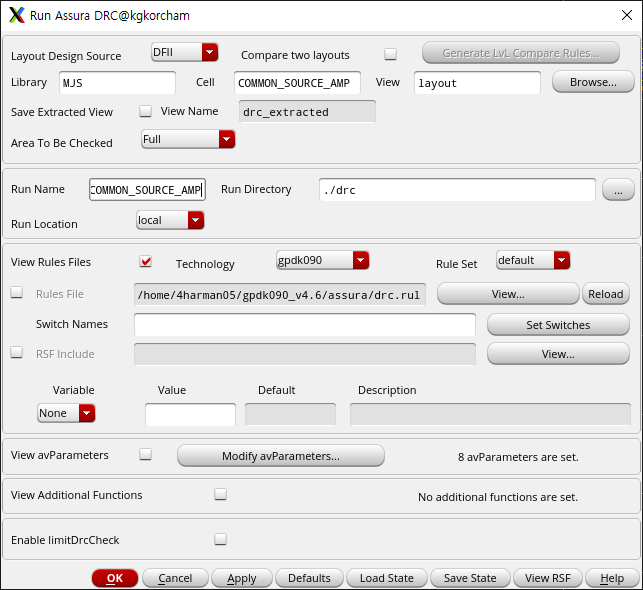Image resolution: width=643 pixels, height=590 pixels.
Task: Uncheck the View Rules Files checkbox
Action: [146, 261]
